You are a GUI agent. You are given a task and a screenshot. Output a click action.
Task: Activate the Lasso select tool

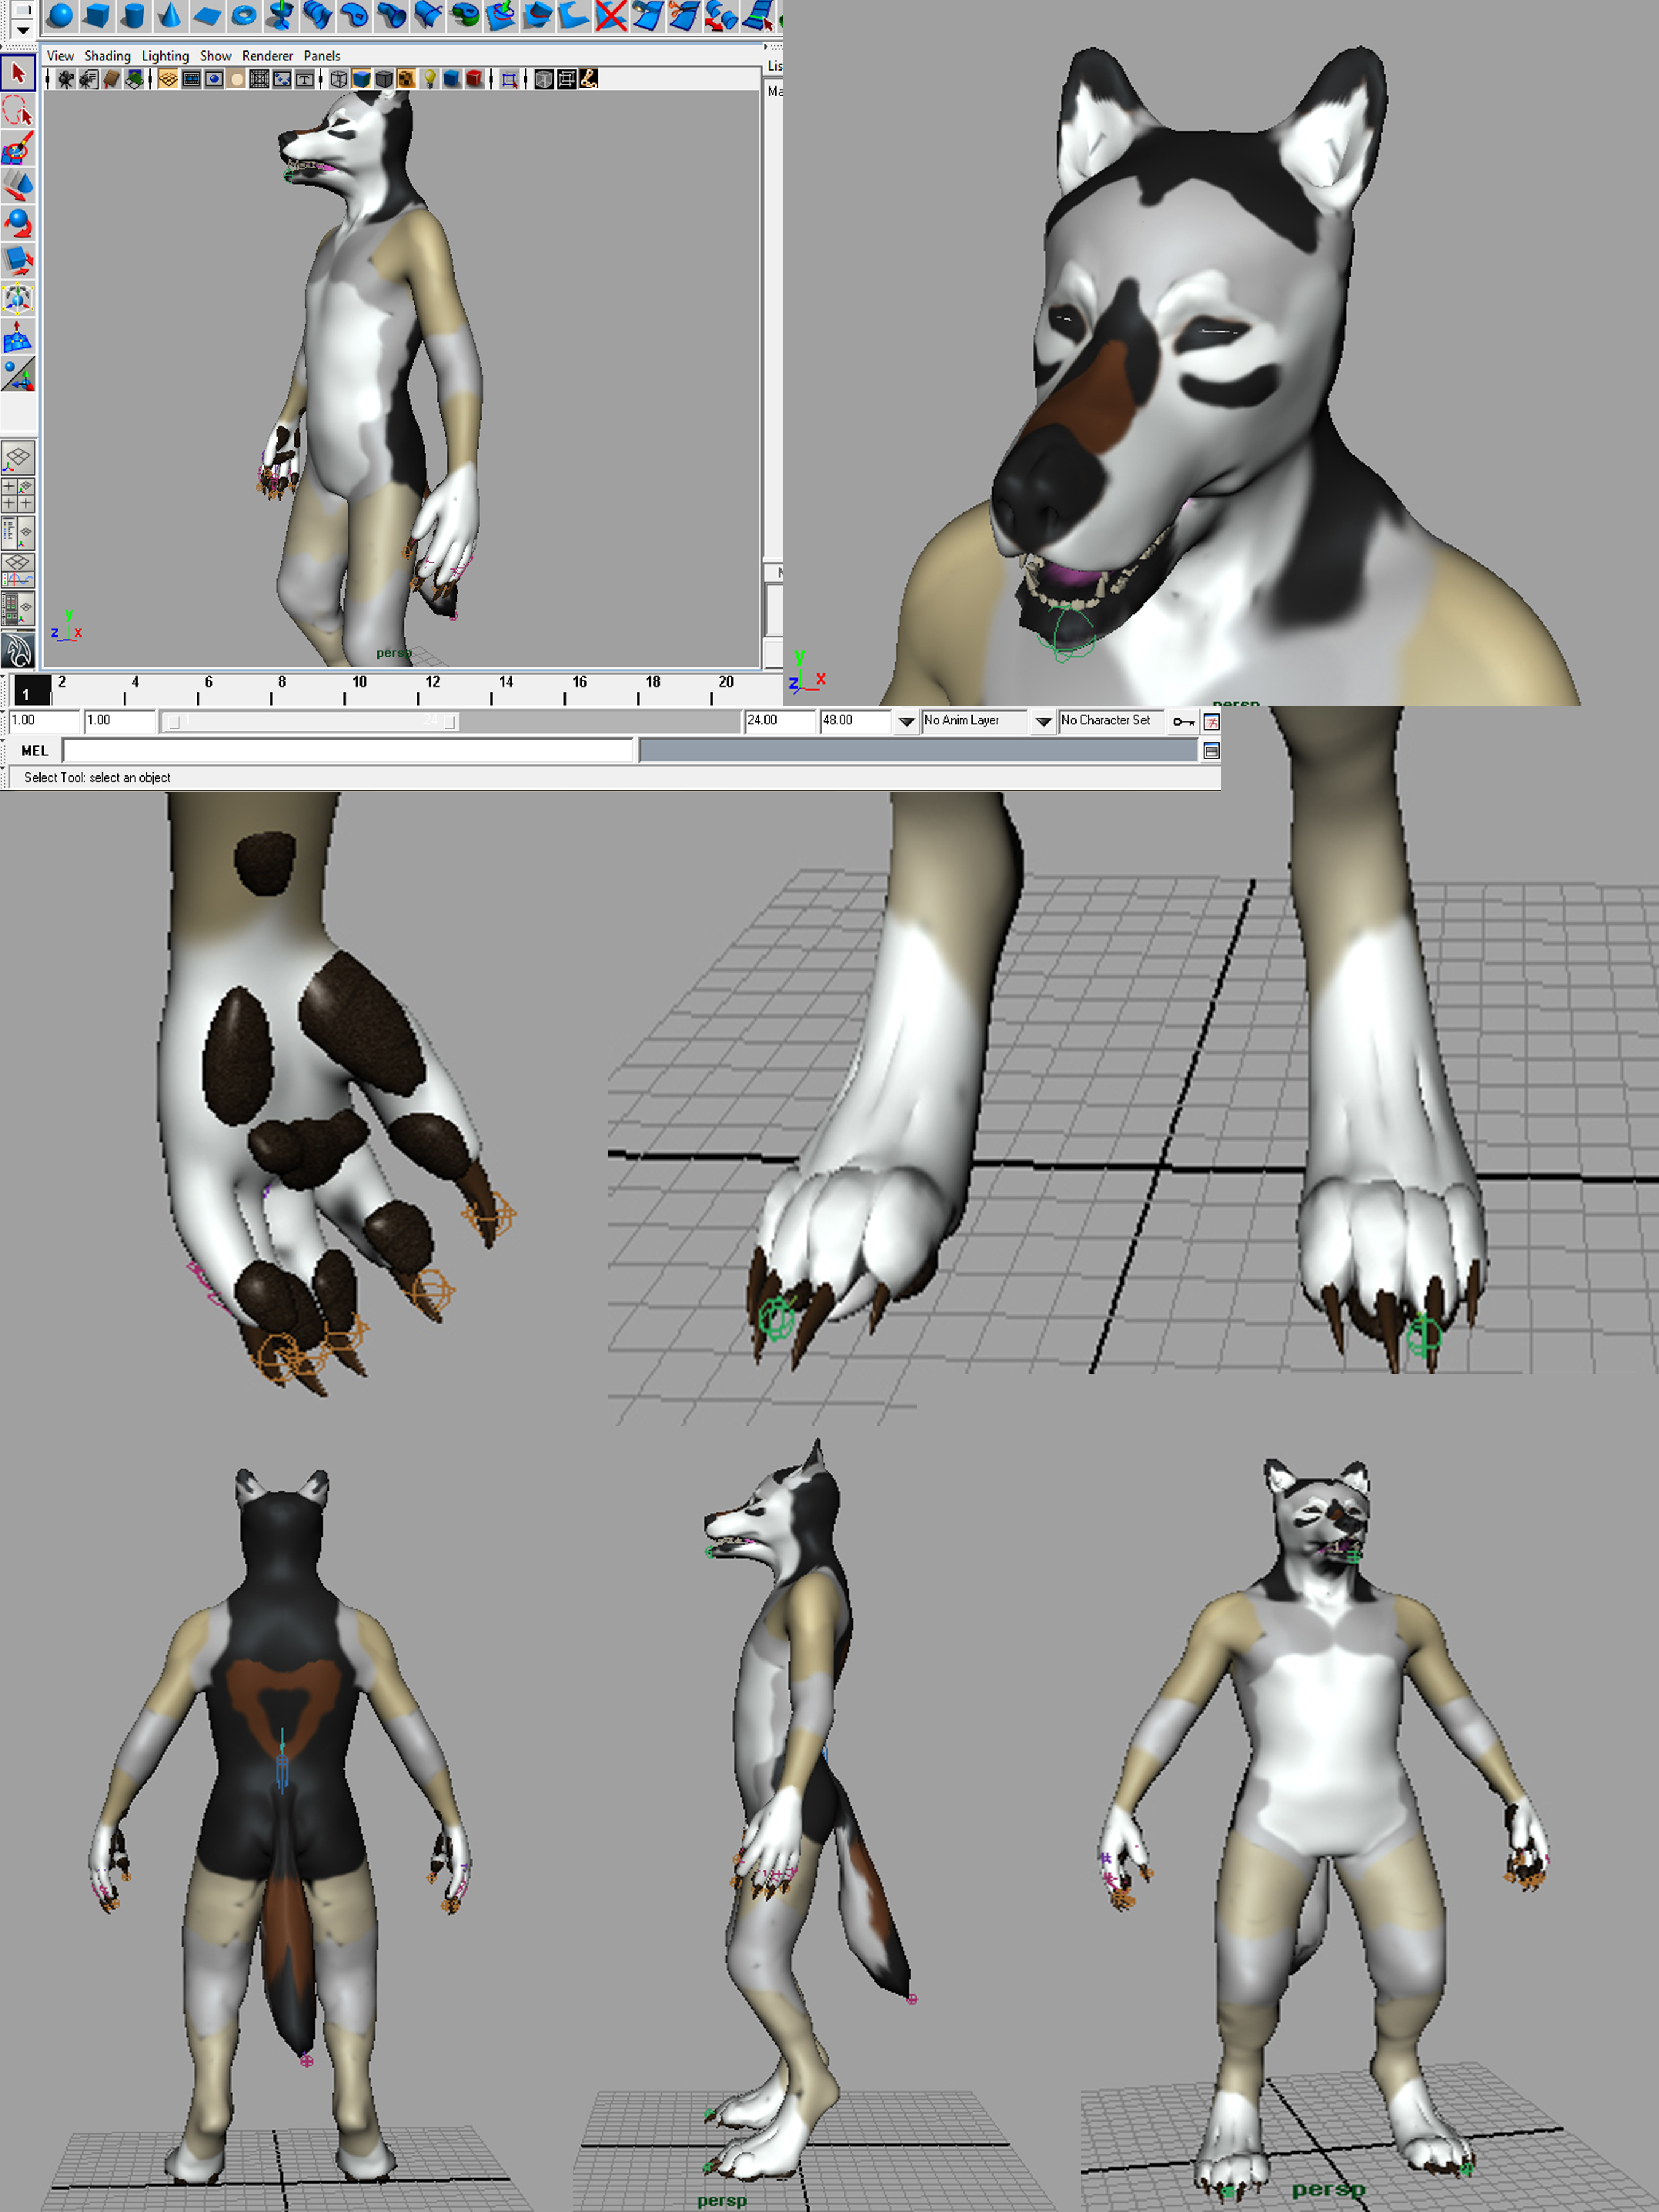tap(18, 110)
